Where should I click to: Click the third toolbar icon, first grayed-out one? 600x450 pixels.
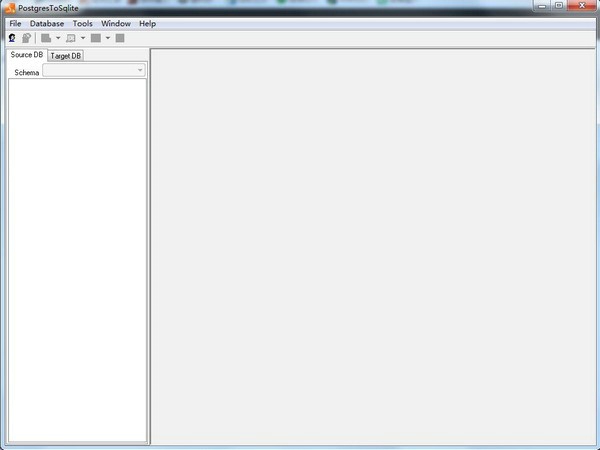tap(46, 38)
